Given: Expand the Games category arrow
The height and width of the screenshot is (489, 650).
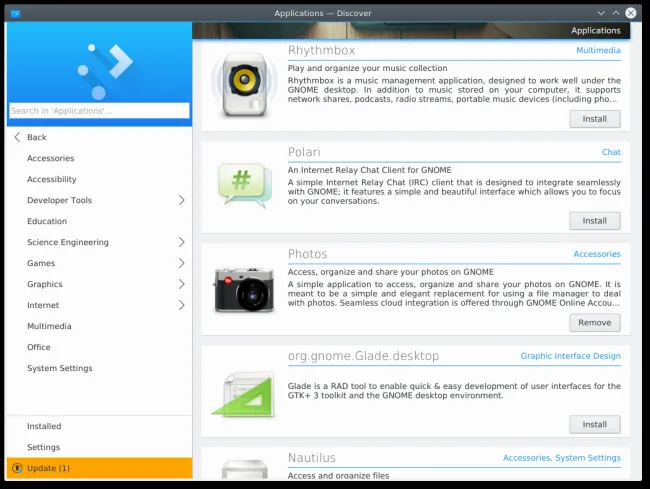Looking at the screenshot, I should pyautogui.click(x=182, y=263).
